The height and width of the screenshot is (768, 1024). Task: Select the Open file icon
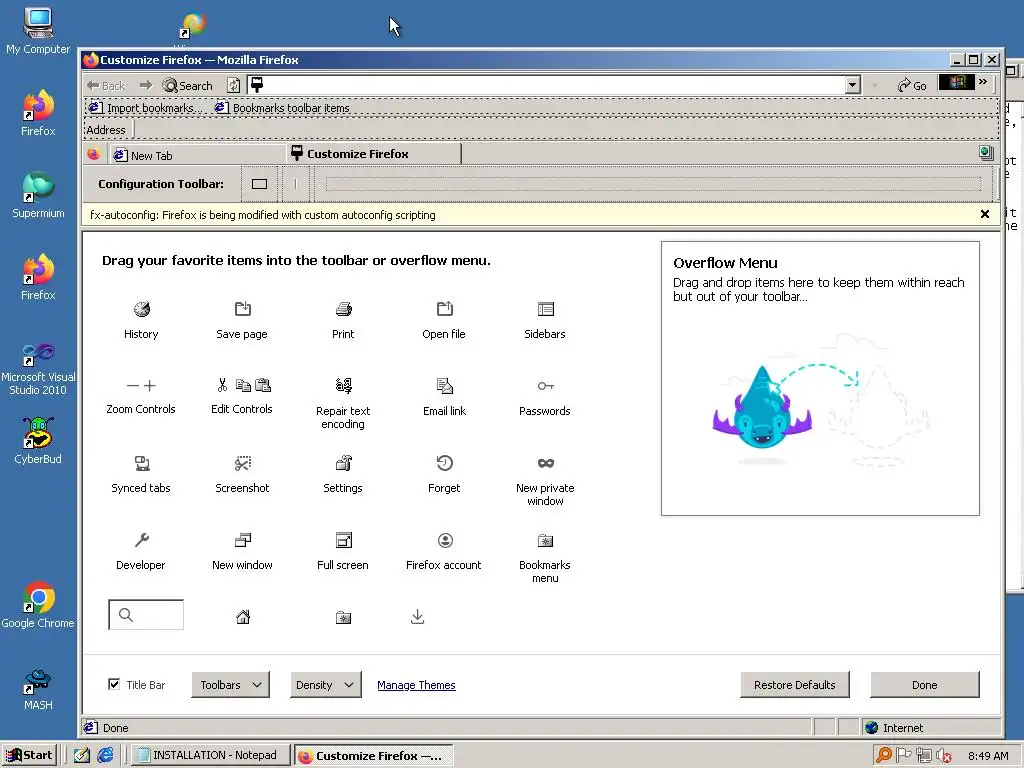[x=445, y=309]
